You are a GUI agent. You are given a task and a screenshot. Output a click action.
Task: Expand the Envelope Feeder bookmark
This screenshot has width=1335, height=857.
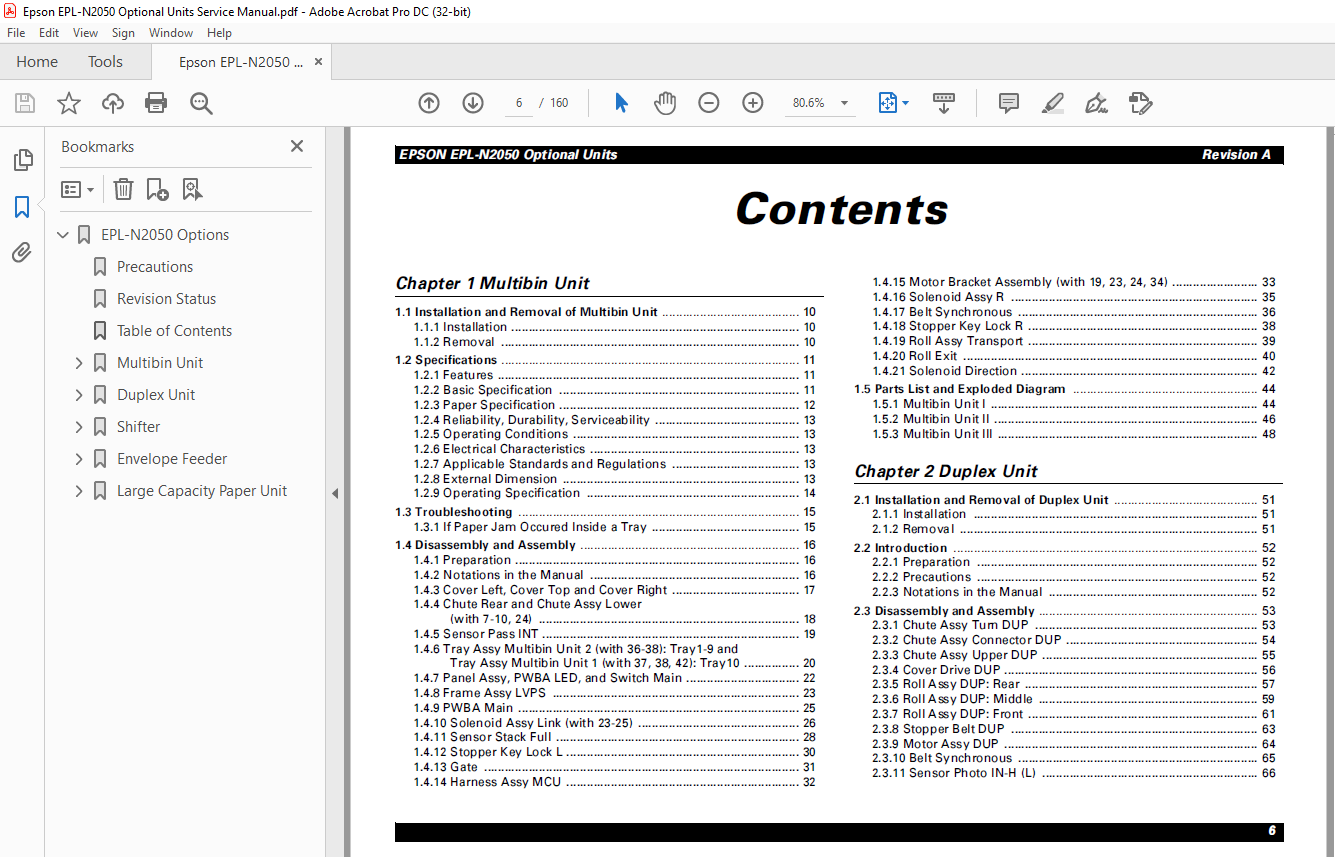(x=79, y=459)
